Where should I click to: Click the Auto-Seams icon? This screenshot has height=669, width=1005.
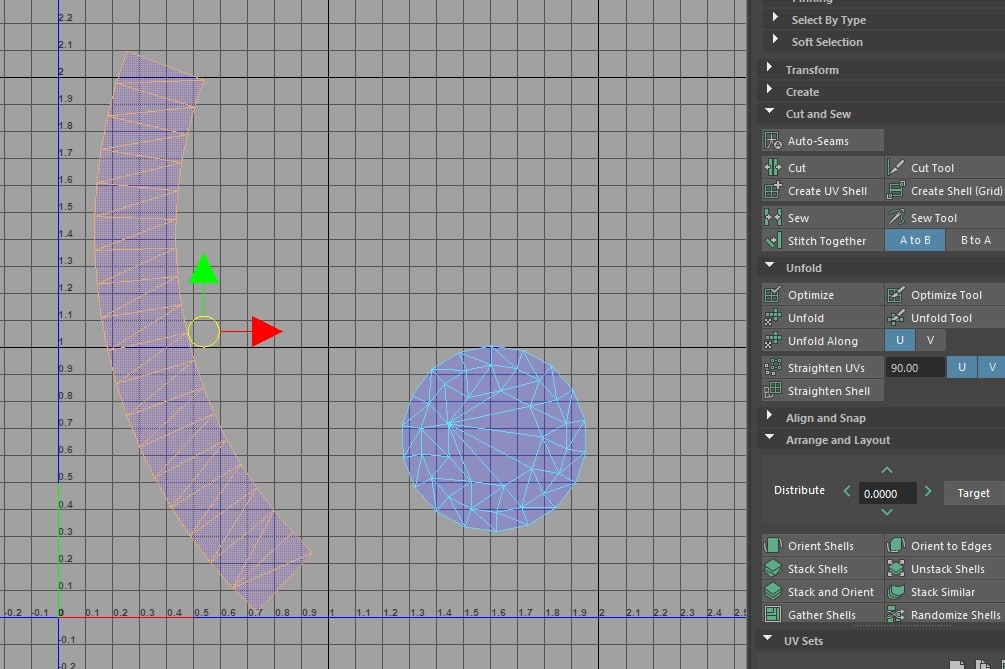click(x=772, y=140)
